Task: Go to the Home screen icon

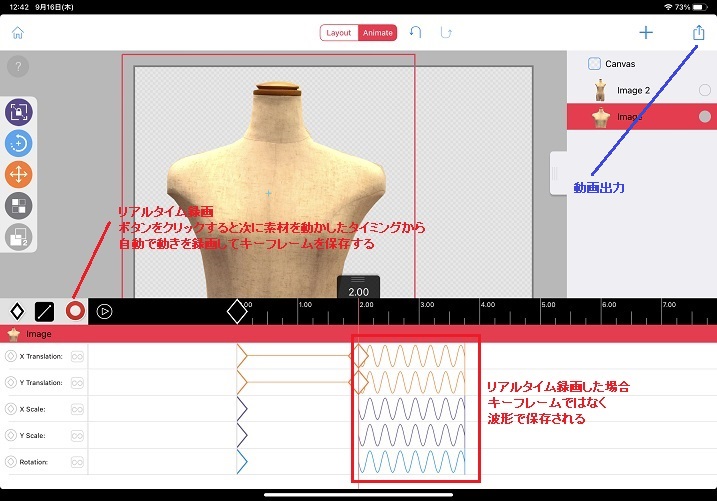Action: tap(17, 32)
